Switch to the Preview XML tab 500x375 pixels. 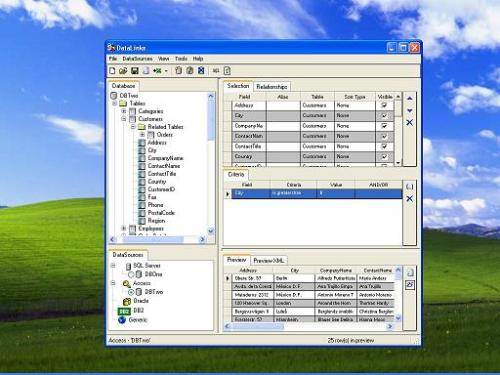pyautogui.click(x=269, y=260)
